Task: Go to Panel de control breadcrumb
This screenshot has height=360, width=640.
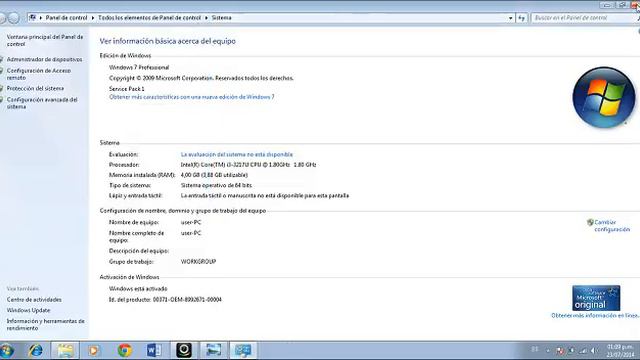Action: point(67,18)
